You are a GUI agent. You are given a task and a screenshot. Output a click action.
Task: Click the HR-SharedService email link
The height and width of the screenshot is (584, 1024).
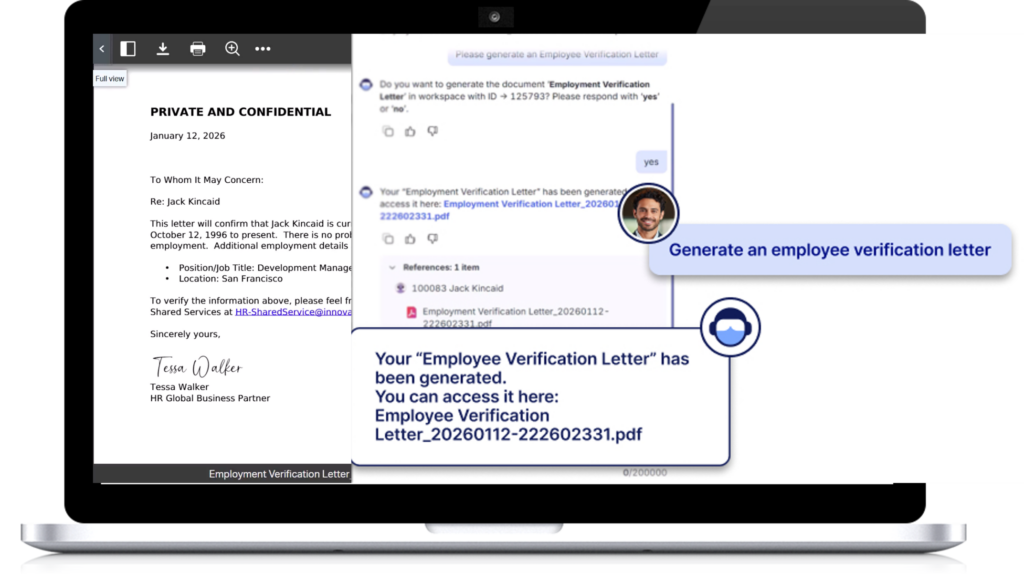pyautogui.click(x=293, y=312)
